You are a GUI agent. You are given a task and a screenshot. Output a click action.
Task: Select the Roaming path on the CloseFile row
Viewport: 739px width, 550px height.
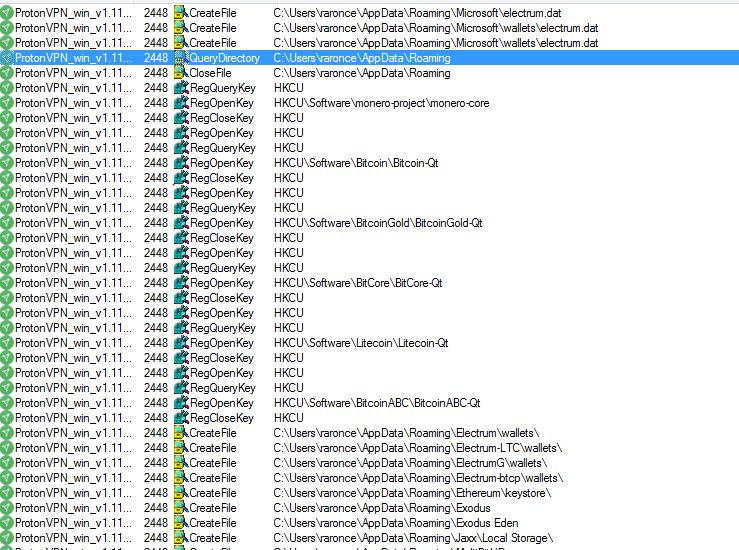click(362, 73)
